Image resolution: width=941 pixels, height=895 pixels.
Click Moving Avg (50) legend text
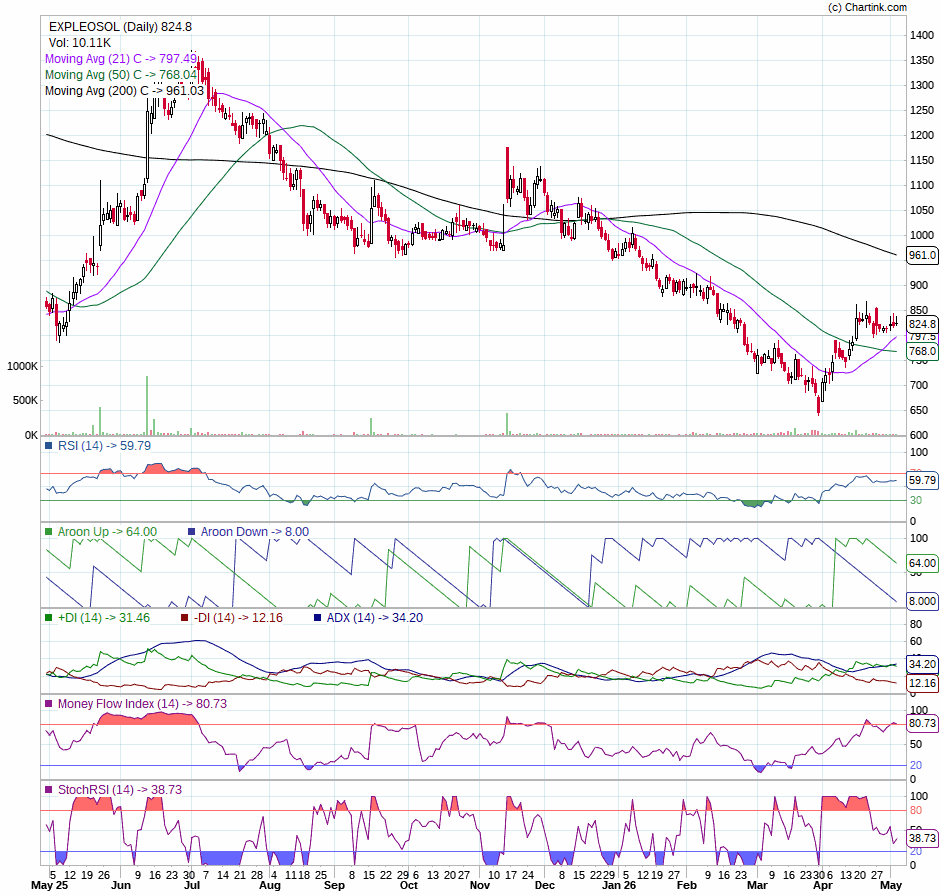click(121, 75)
